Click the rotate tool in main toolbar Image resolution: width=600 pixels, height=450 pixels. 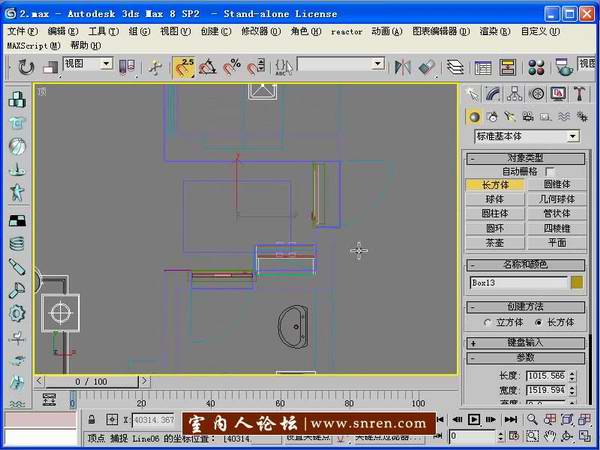coord(26,67)
